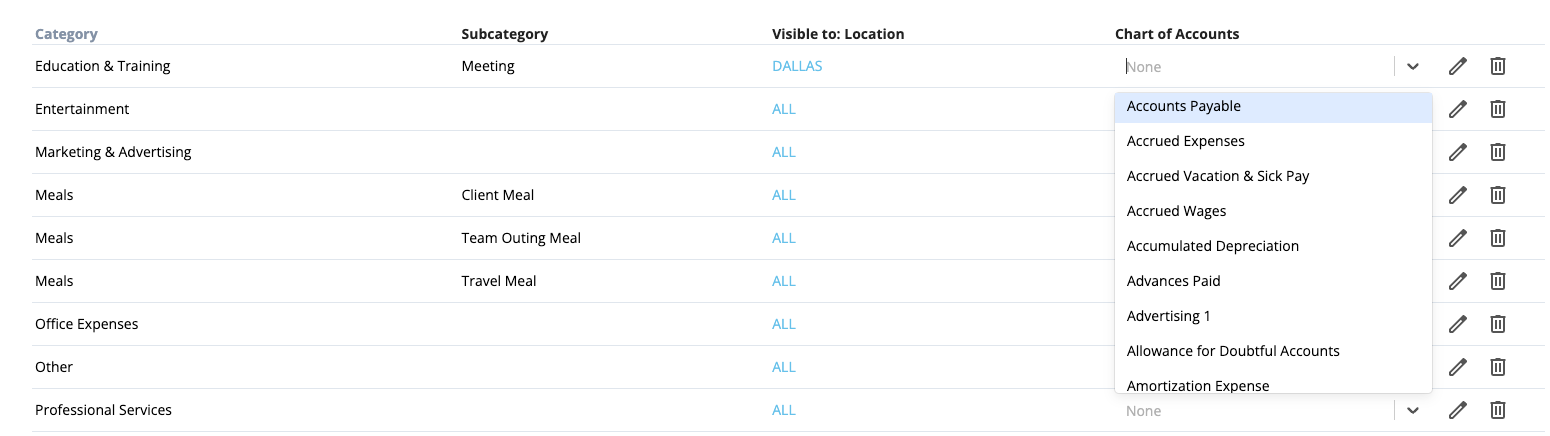This screenshot has width=1550, height=436.
Task: Click the ALL link for Entertainment
Action: (x=783, y=109)
